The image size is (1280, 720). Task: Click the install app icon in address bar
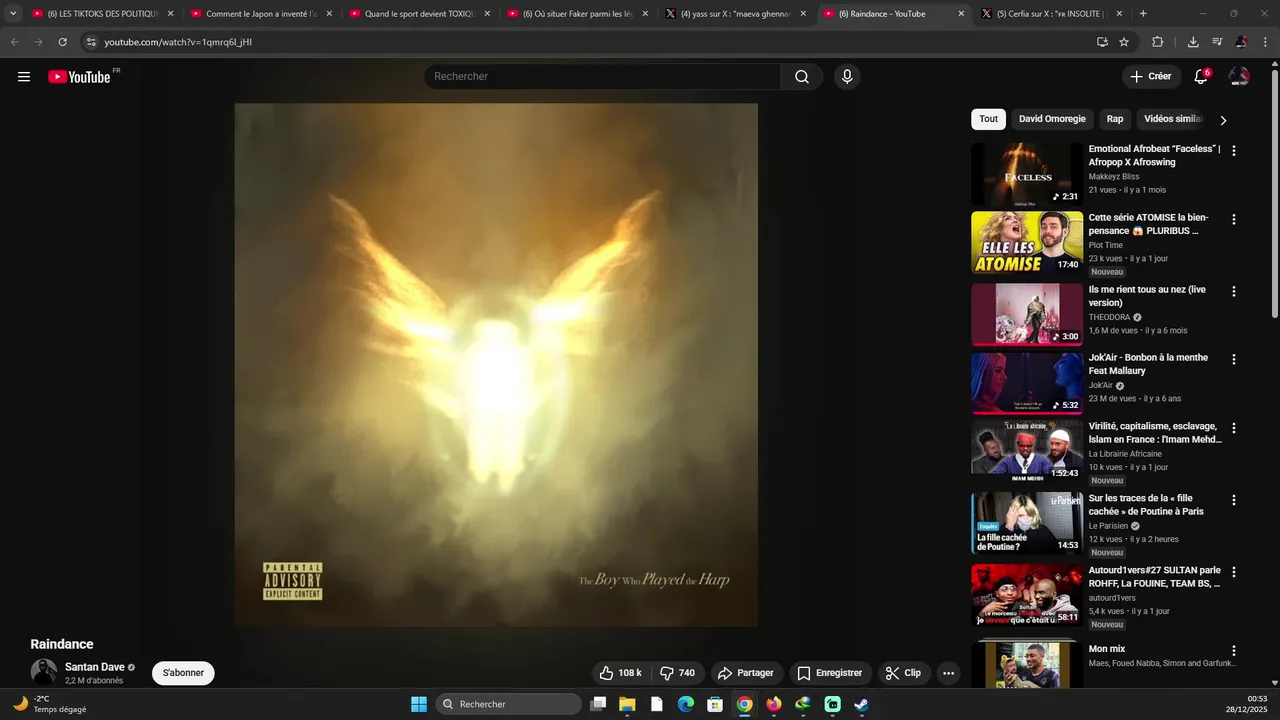(x=1102, y=42)
